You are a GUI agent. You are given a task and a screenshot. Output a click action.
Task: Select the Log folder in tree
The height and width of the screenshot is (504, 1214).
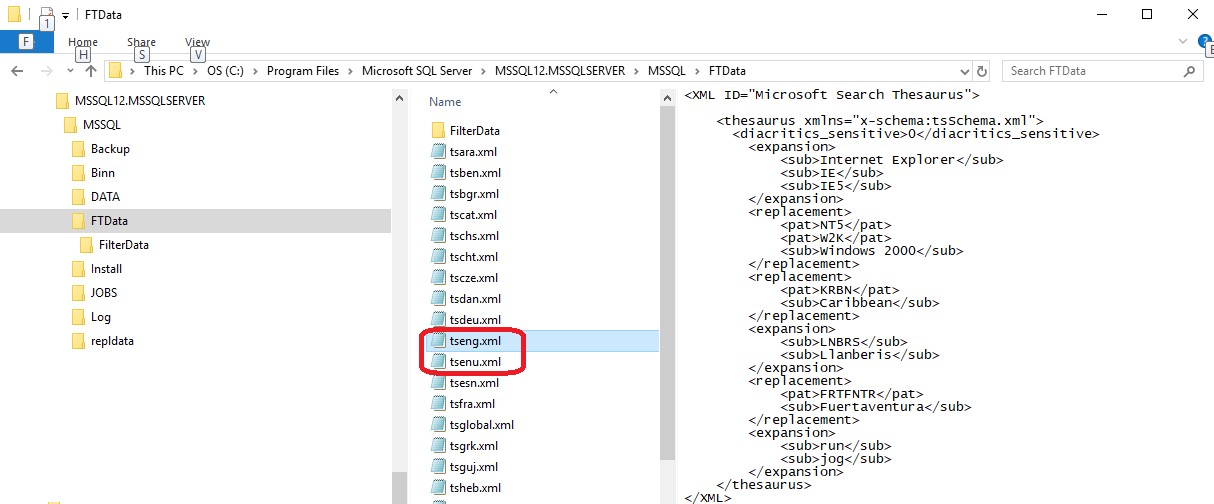(x=101, y=317)
